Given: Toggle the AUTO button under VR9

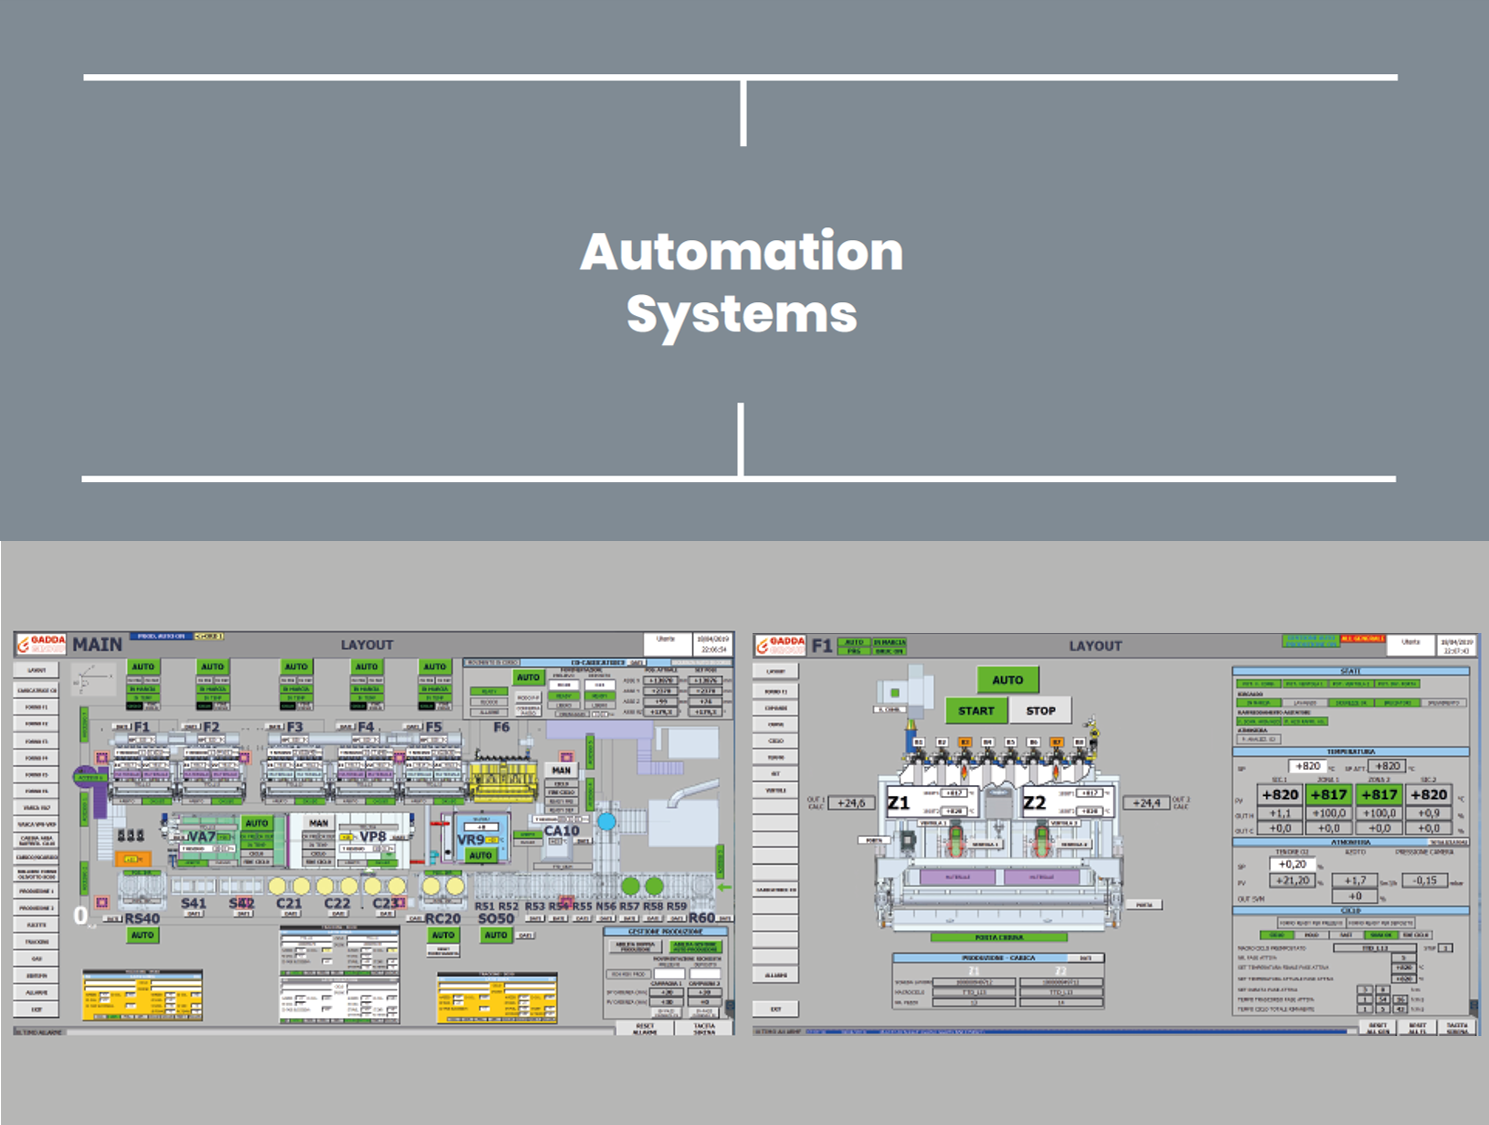Looking at the screenshot, I should click(481, 856).
